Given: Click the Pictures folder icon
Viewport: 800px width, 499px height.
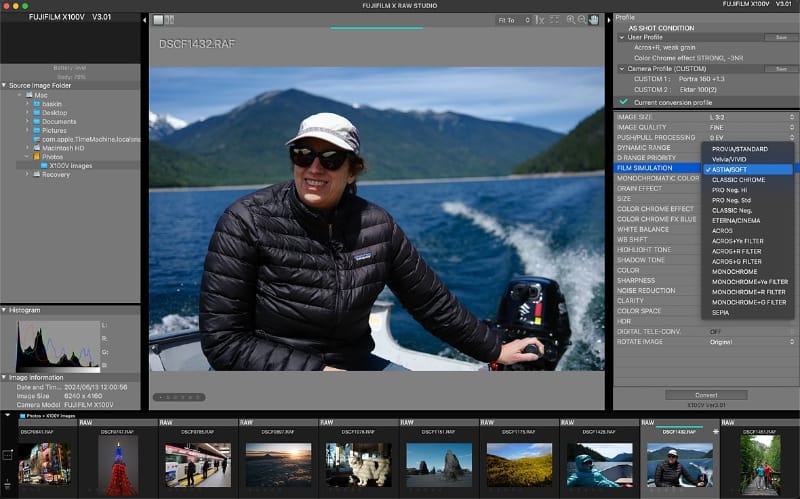Looking at the screenshot, I should (37, 131).
